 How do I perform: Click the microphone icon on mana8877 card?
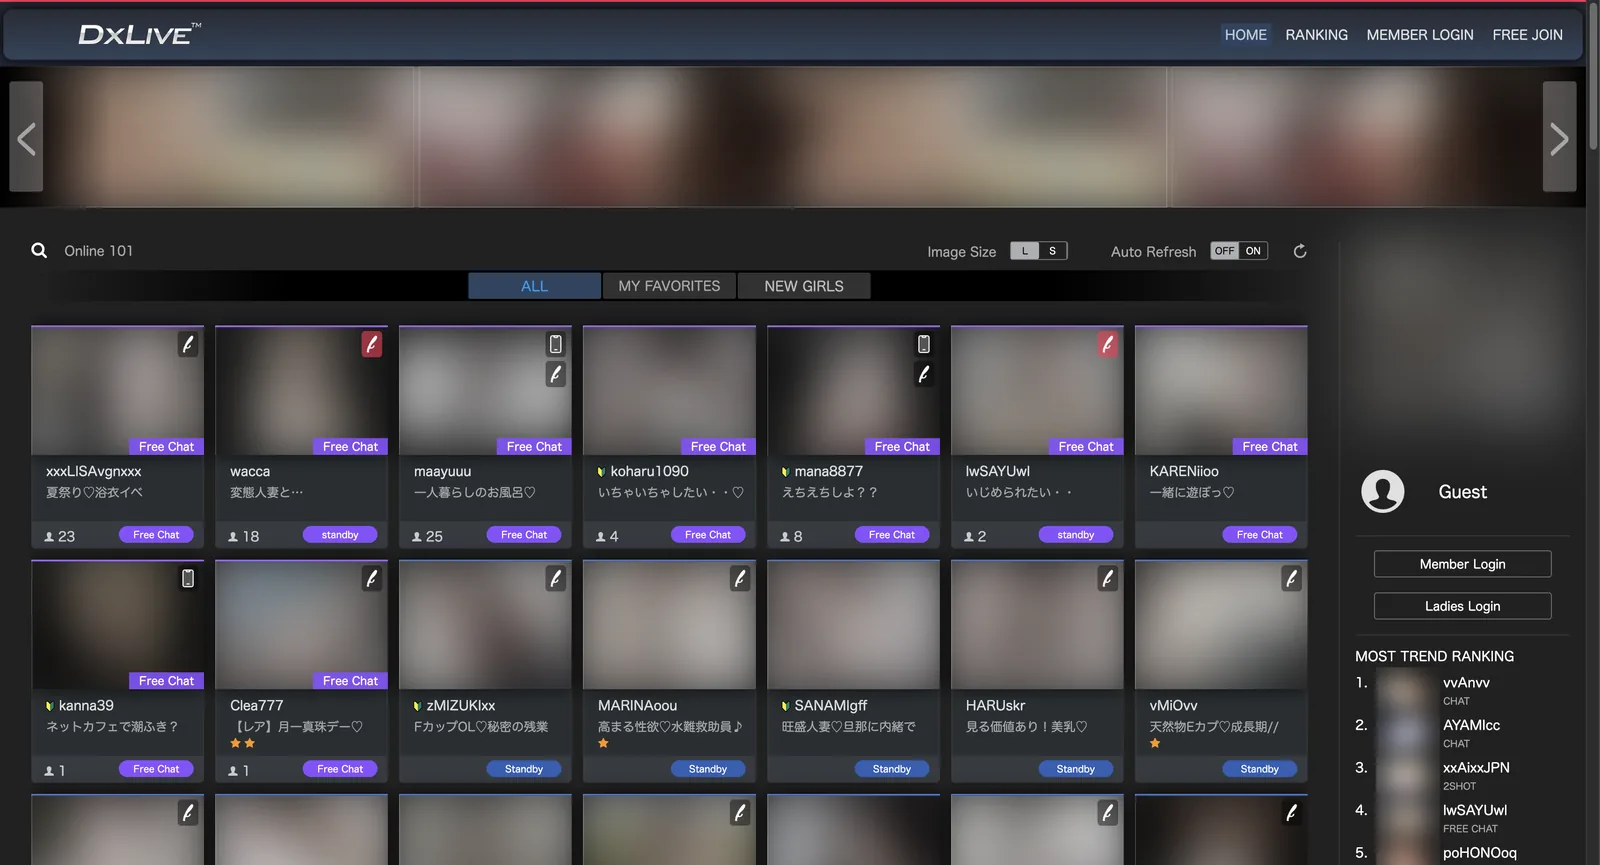[924, 374]
